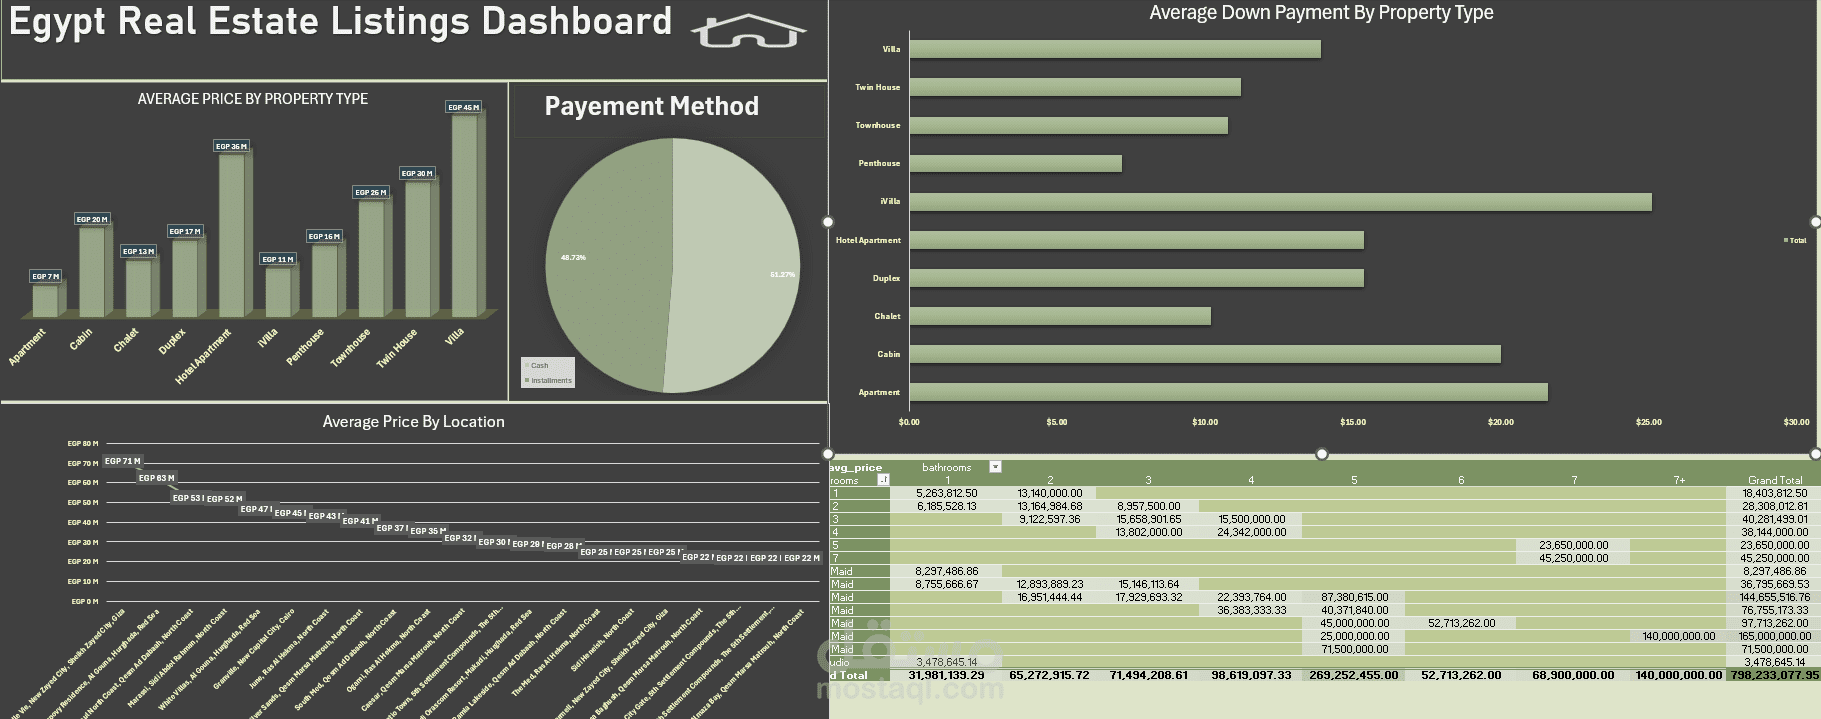Select the cell with 45,250,000.00 in column 7

coord(1573,558)
